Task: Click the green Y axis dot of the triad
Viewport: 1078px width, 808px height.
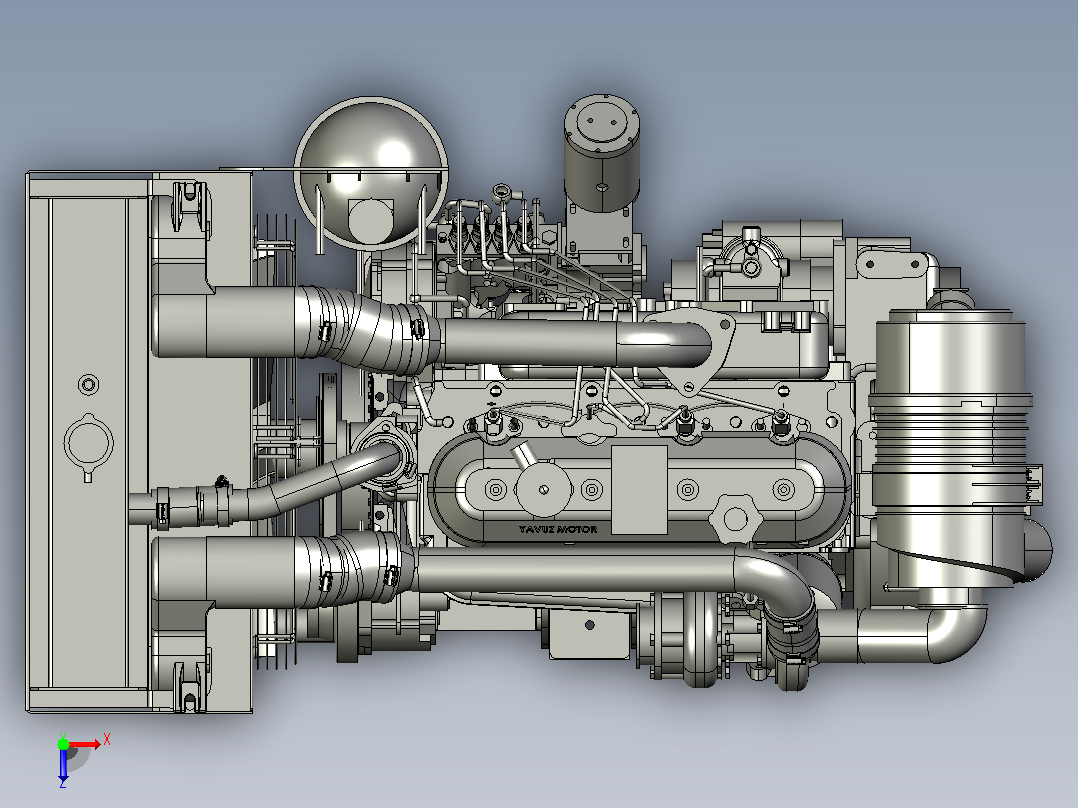Action: point(63,744)
